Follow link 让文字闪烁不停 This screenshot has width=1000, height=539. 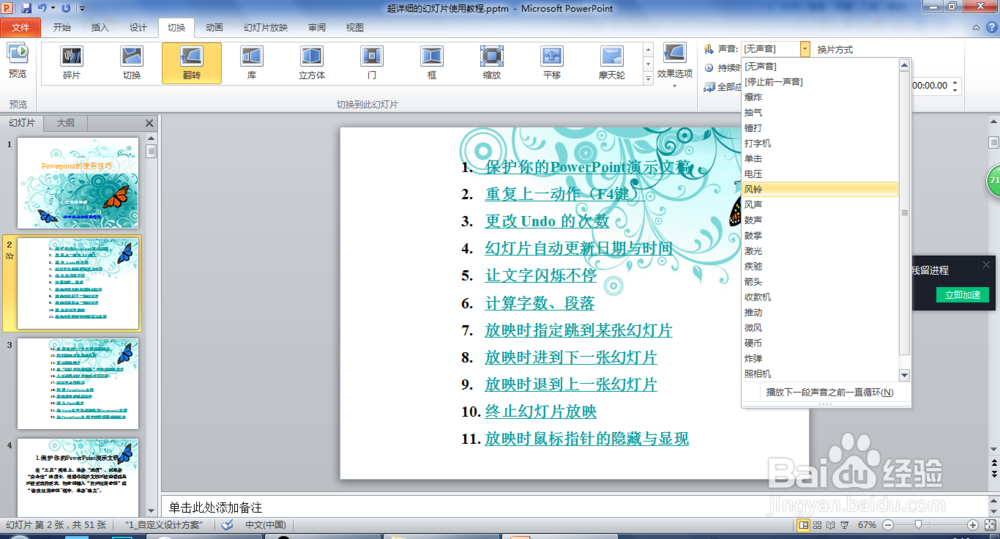click(540, 276)
